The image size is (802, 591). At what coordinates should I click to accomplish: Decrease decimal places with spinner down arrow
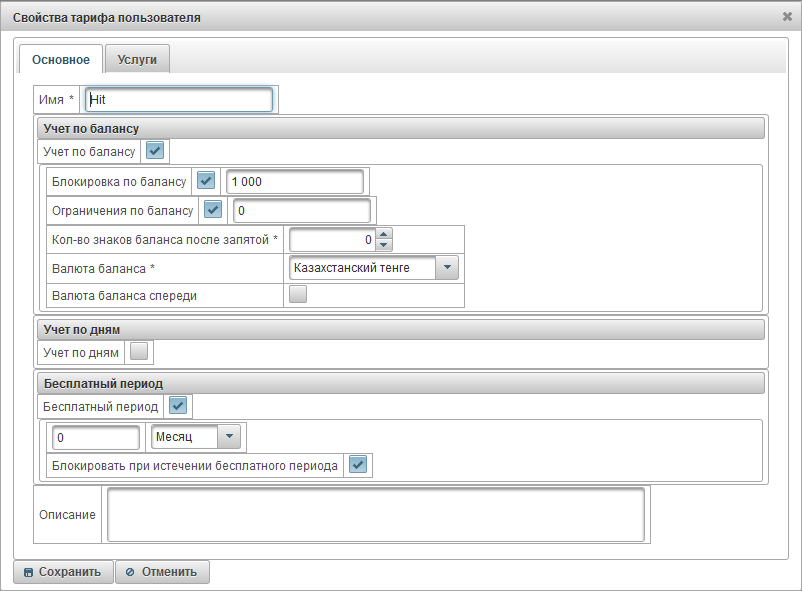[x=384, y=245]
